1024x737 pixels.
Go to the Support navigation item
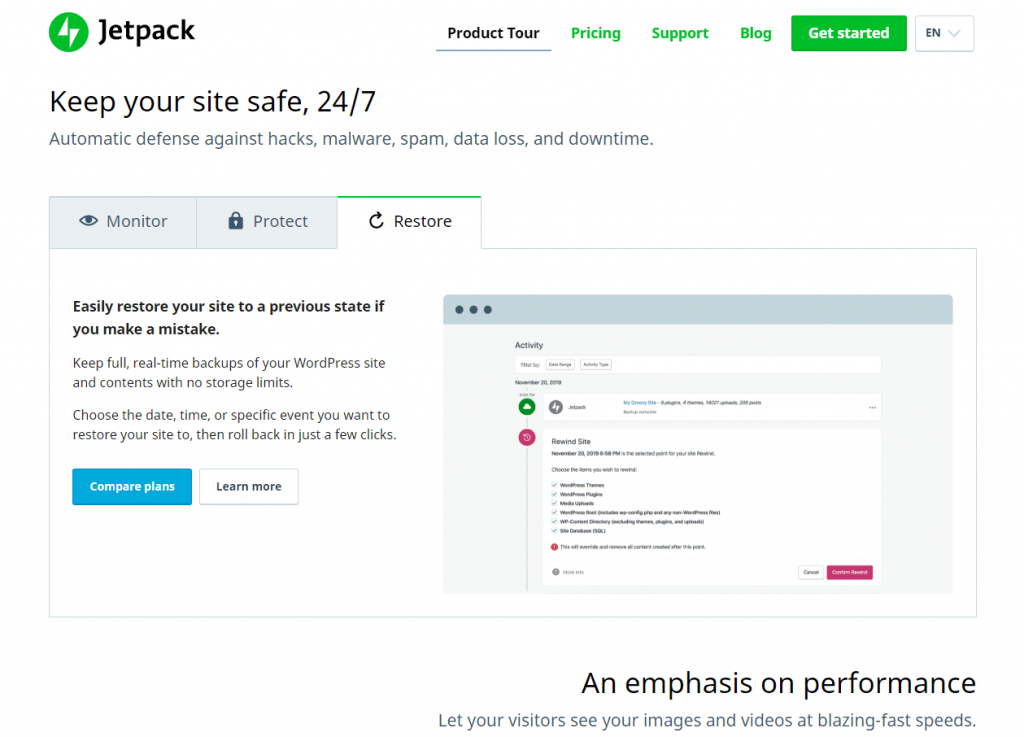[680, 33]
